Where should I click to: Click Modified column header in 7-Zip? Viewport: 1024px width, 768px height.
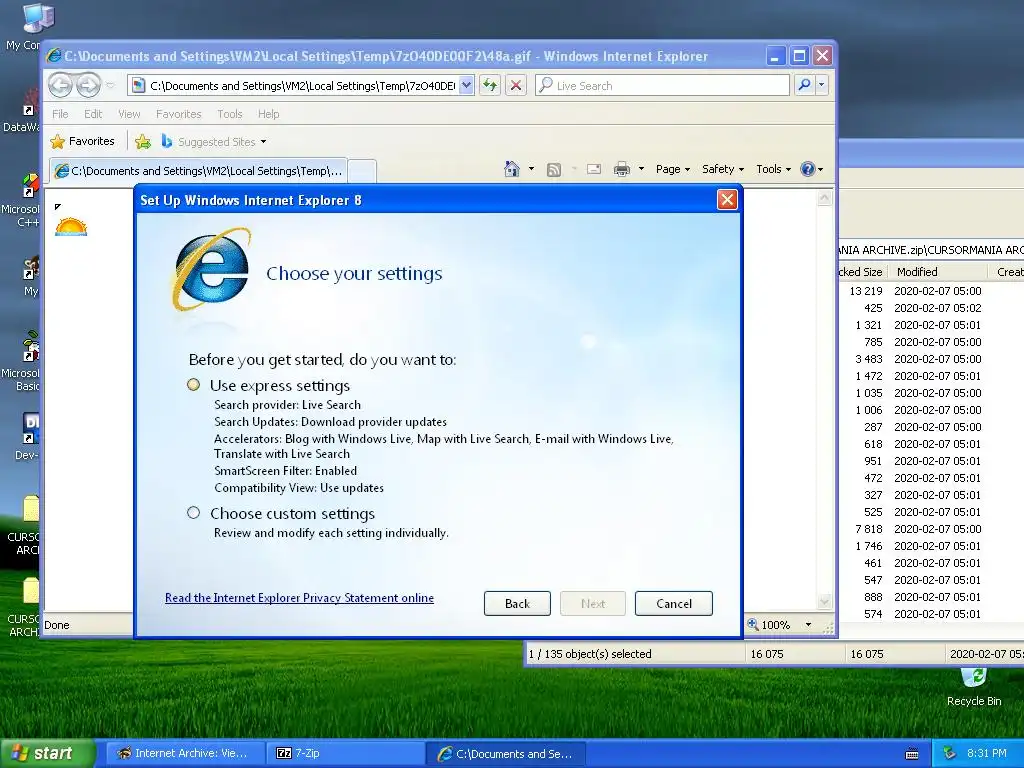938,272
